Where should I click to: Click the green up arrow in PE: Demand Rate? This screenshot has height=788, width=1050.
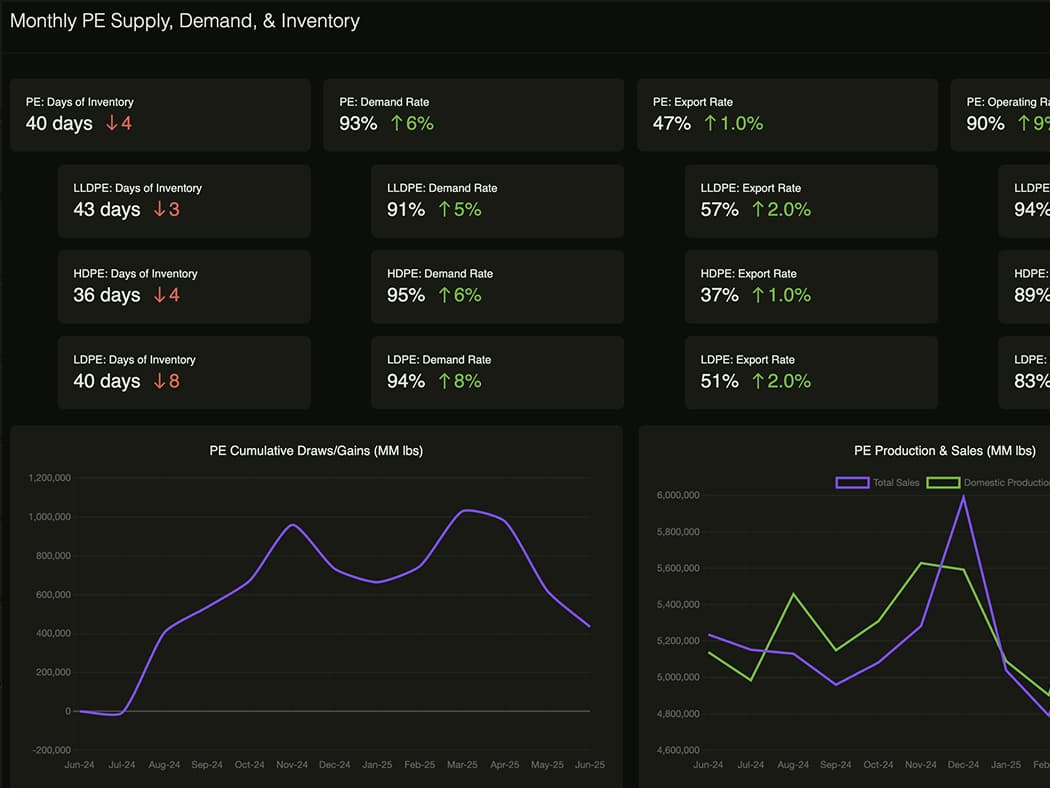pos(396,124)
